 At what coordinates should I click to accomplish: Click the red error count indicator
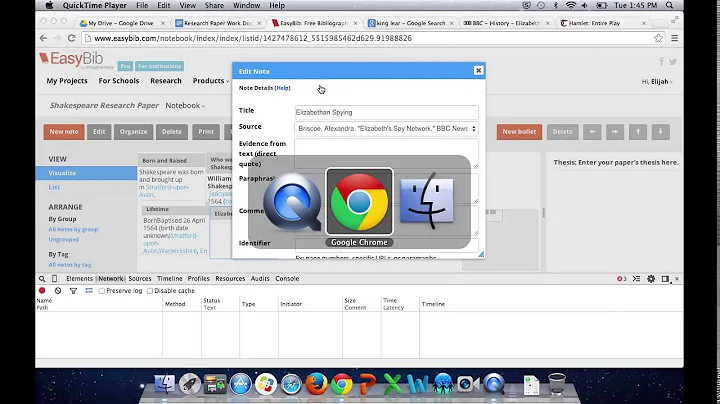click(622, 279)
